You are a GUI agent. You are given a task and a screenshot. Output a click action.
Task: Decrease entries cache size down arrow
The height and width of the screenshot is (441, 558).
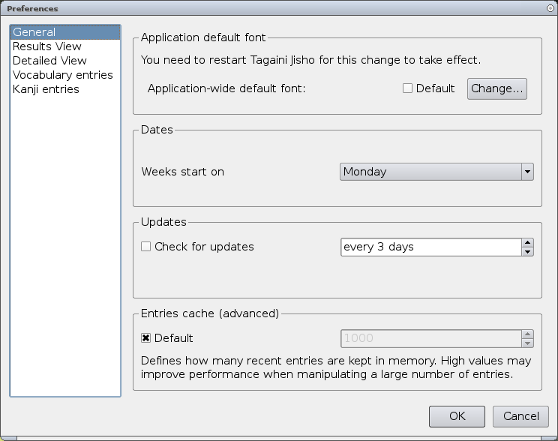(x=527, y=343)
